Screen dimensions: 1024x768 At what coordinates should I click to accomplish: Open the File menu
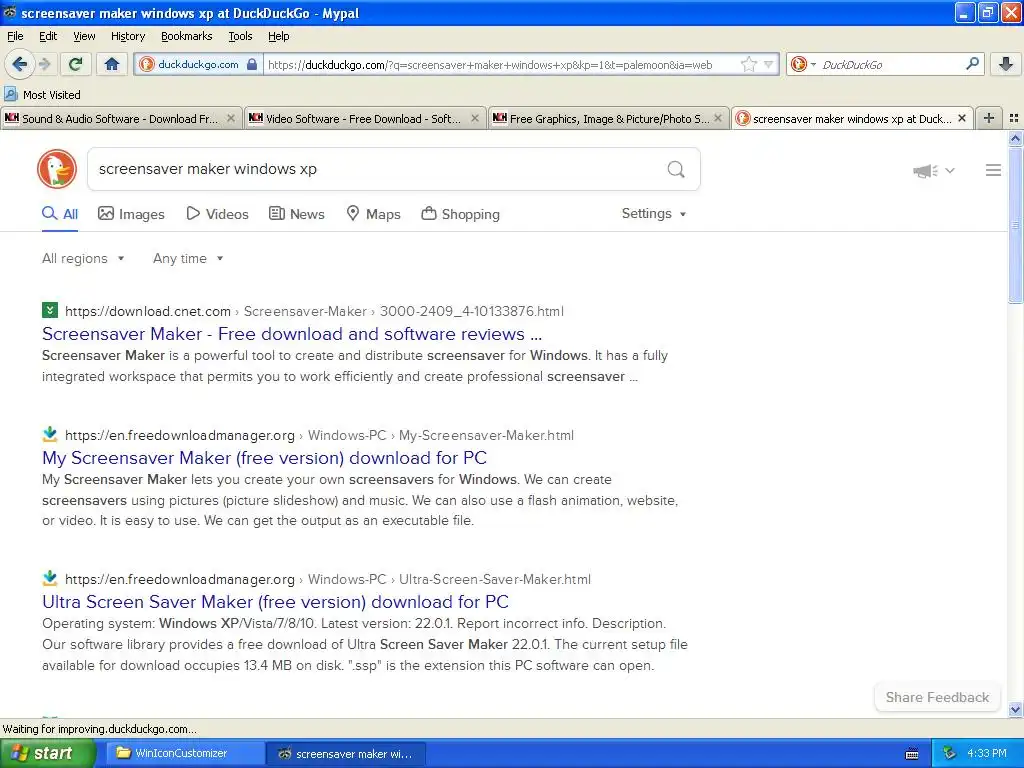click(x=15, y=36)
